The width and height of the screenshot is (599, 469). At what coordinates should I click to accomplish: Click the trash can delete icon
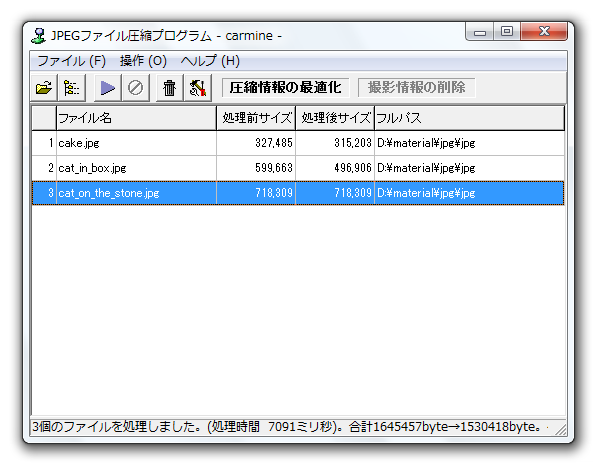[x=169, y=88]
